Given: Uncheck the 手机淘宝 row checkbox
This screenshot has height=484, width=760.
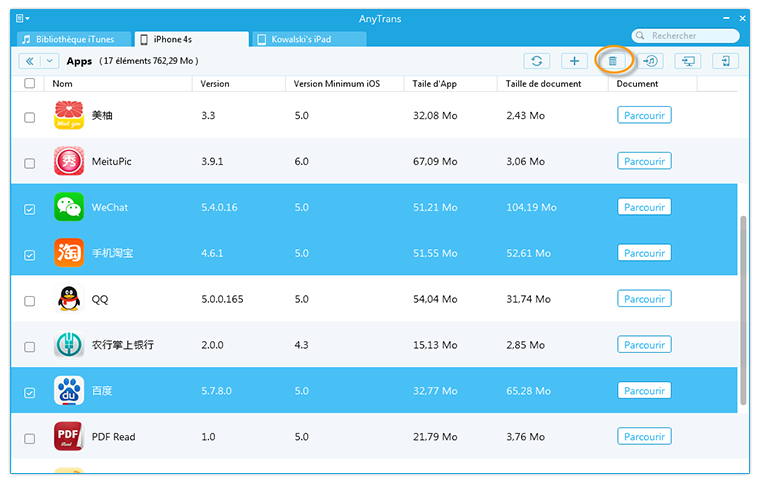Looking at the screenshot, I should pyautogui.click(x=30, y=255).
